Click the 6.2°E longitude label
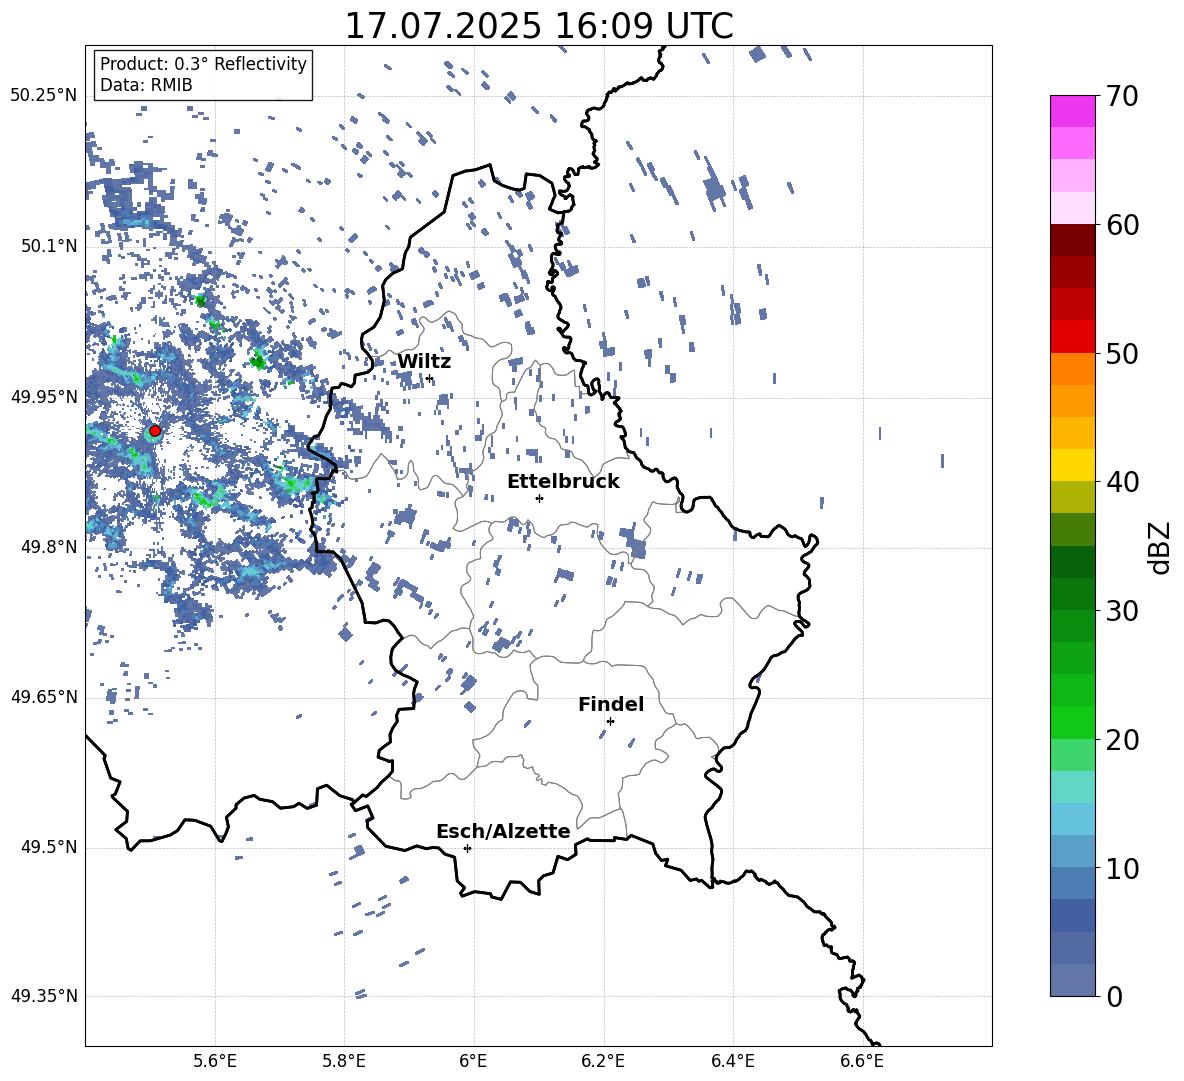 tap(603, 1061)
